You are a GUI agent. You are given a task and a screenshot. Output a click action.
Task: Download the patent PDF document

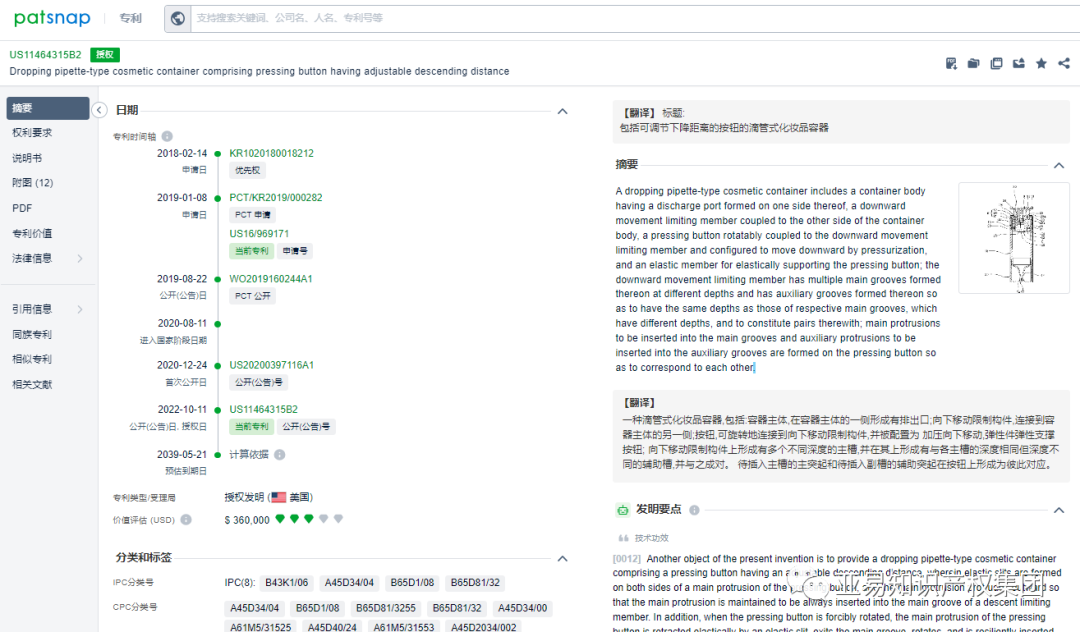click(951, 63)
